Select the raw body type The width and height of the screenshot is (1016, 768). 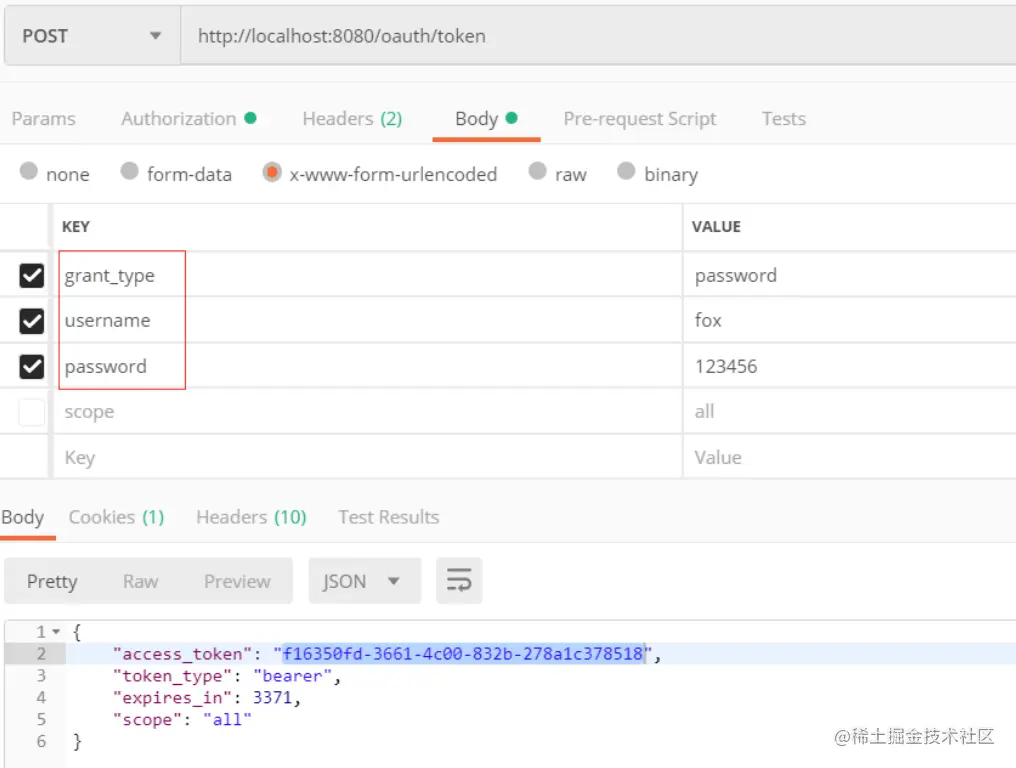click(537, 171)
